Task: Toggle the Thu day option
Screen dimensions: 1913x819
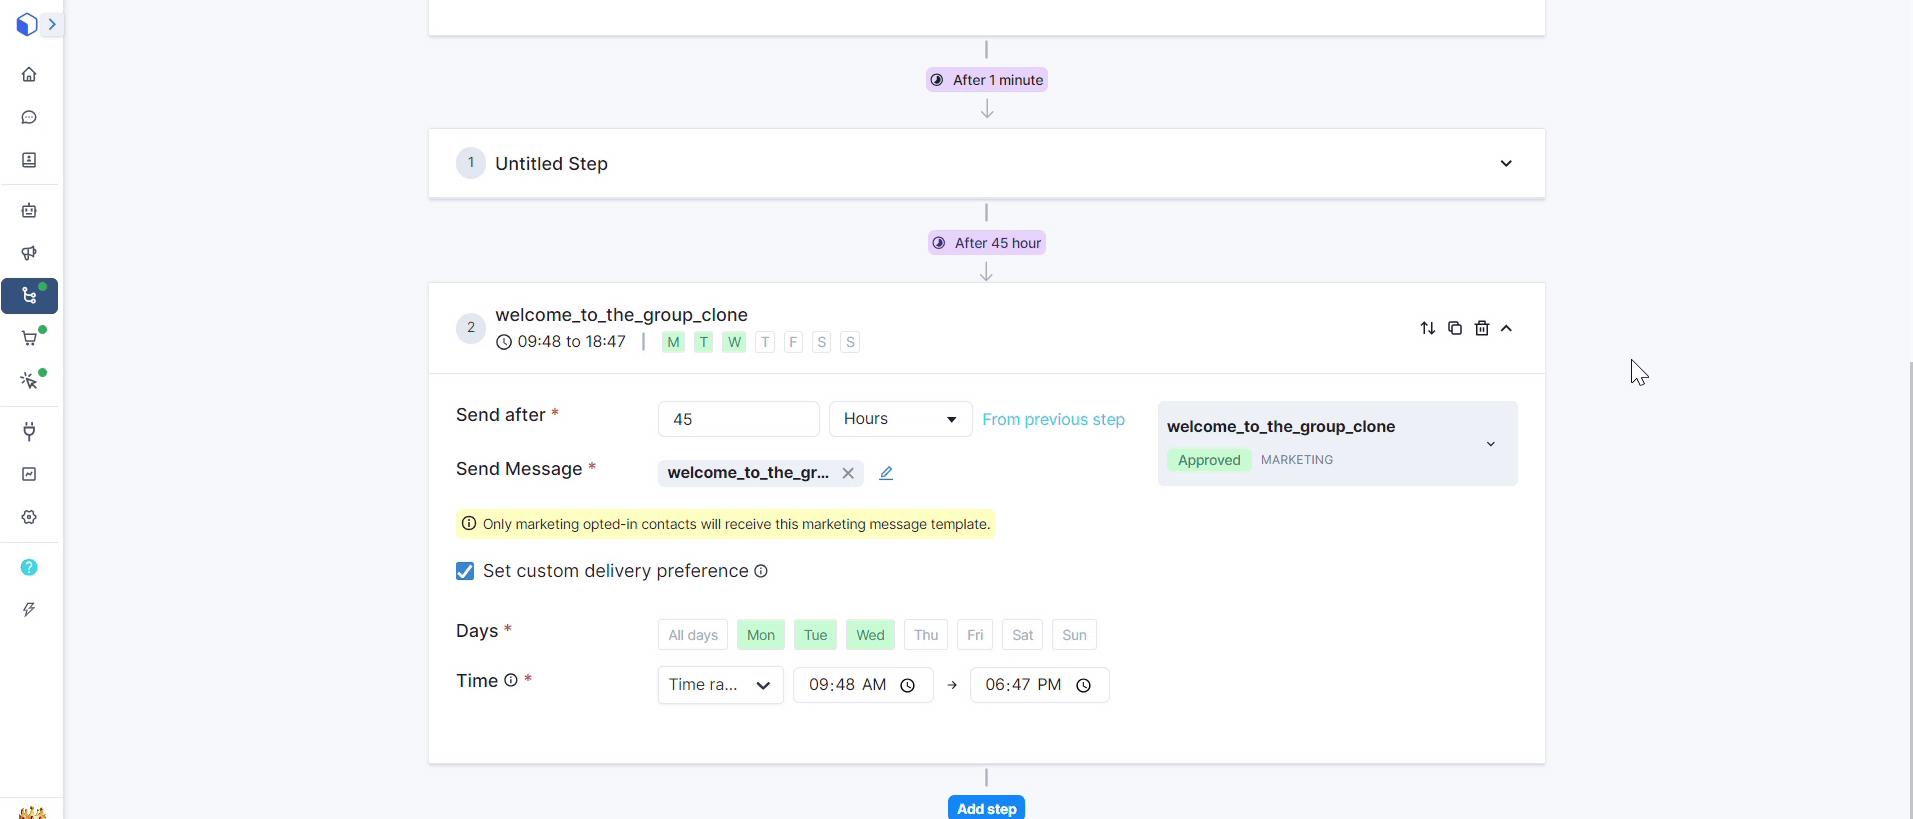Action: [x=926, y=635]
